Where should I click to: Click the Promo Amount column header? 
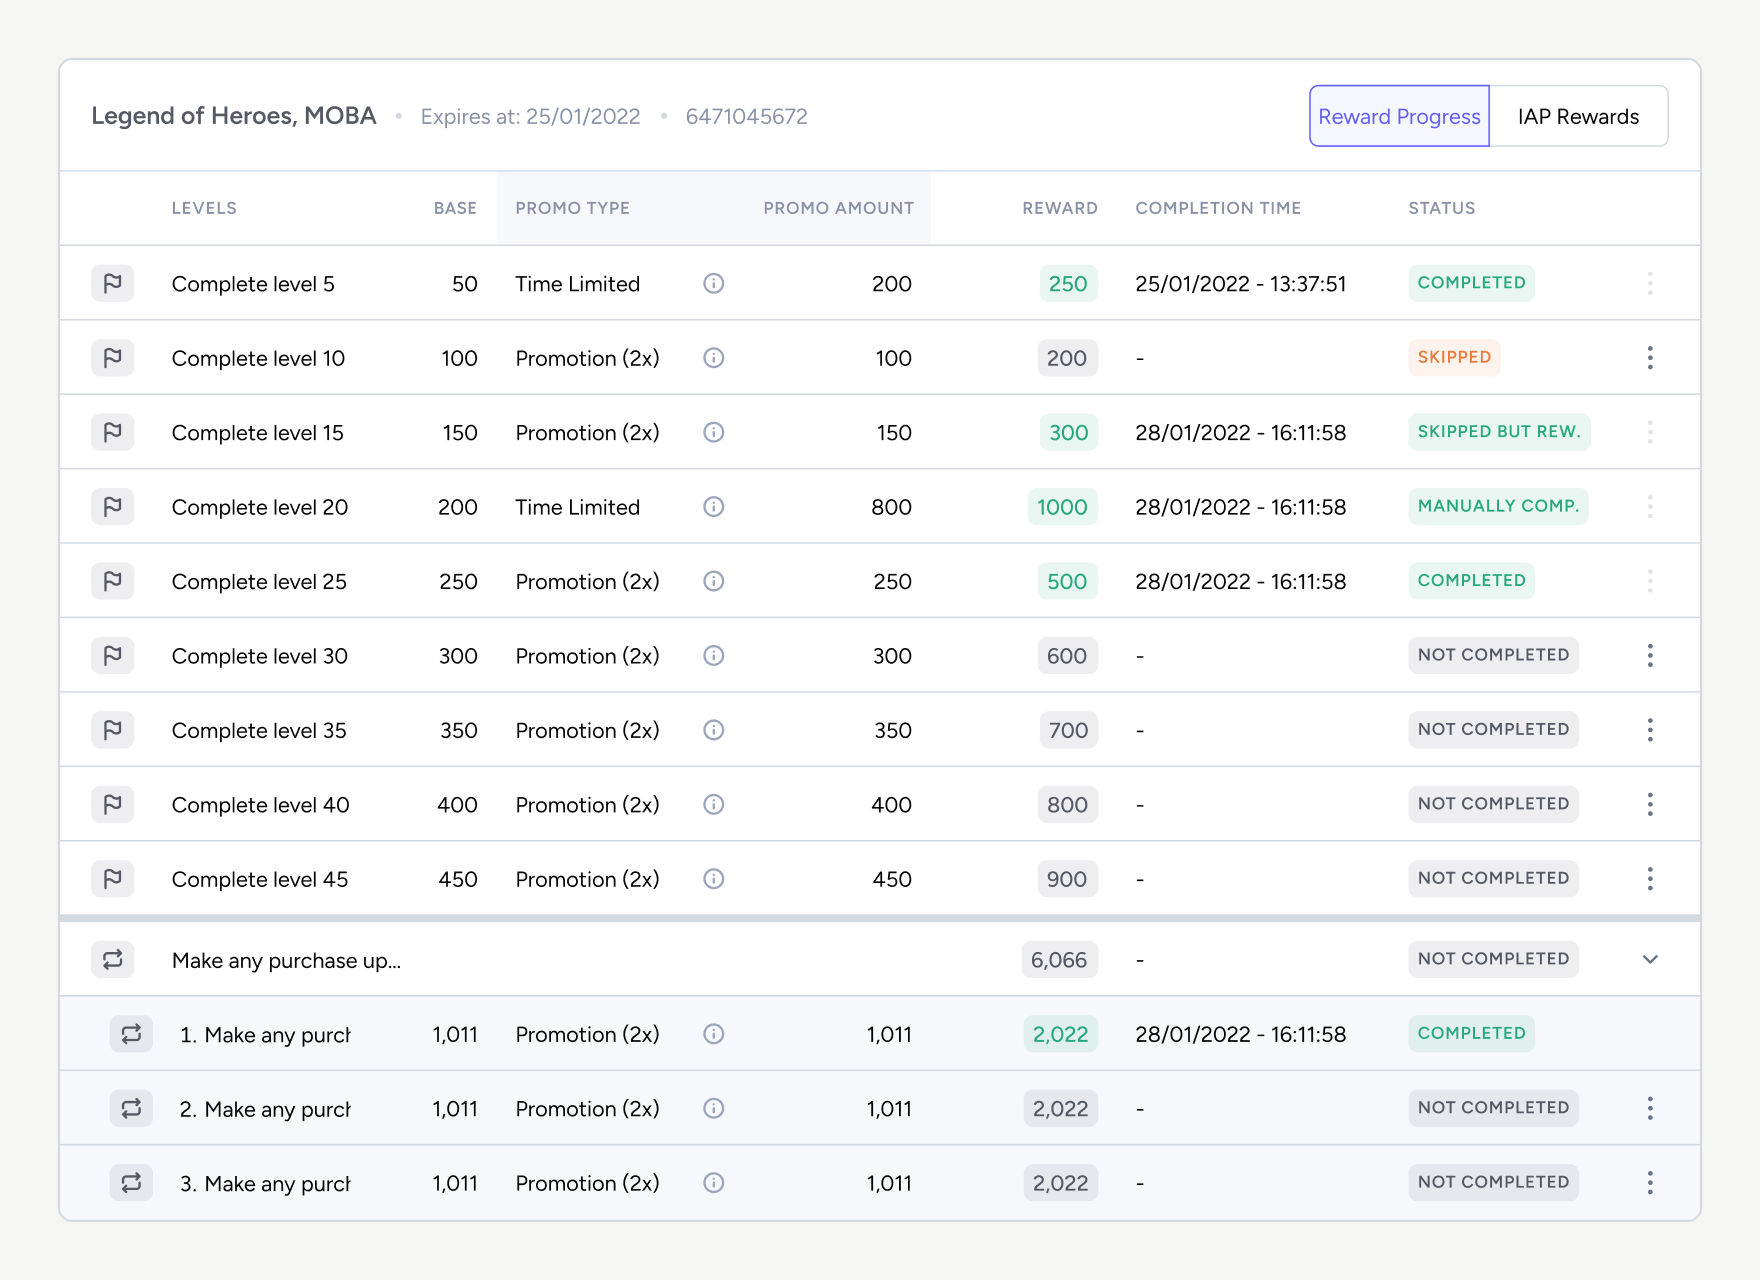(x=838, y=208)
